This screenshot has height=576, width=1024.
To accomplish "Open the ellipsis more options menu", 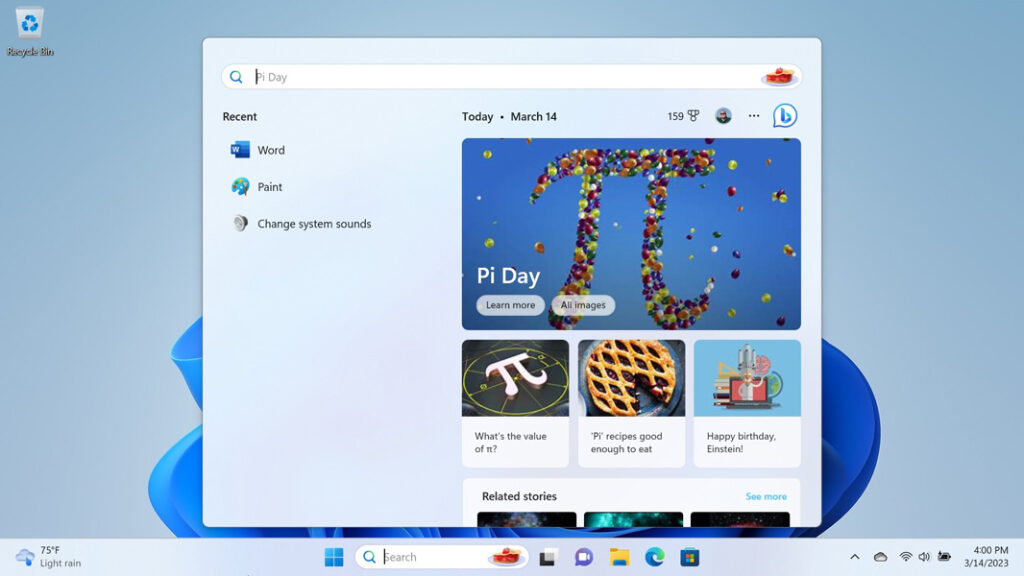I will (753, 116).
